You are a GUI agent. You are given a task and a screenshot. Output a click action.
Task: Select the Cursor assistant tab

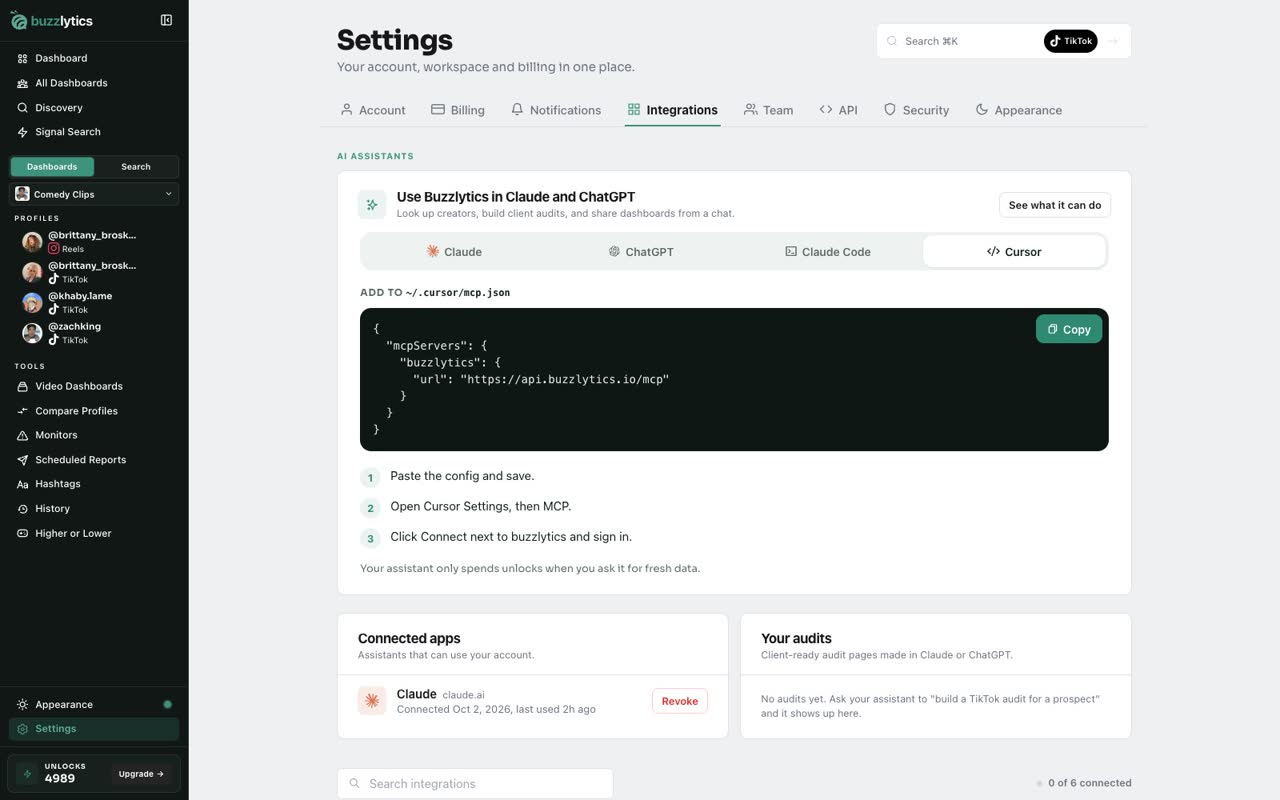click(x=1014, y=252)
